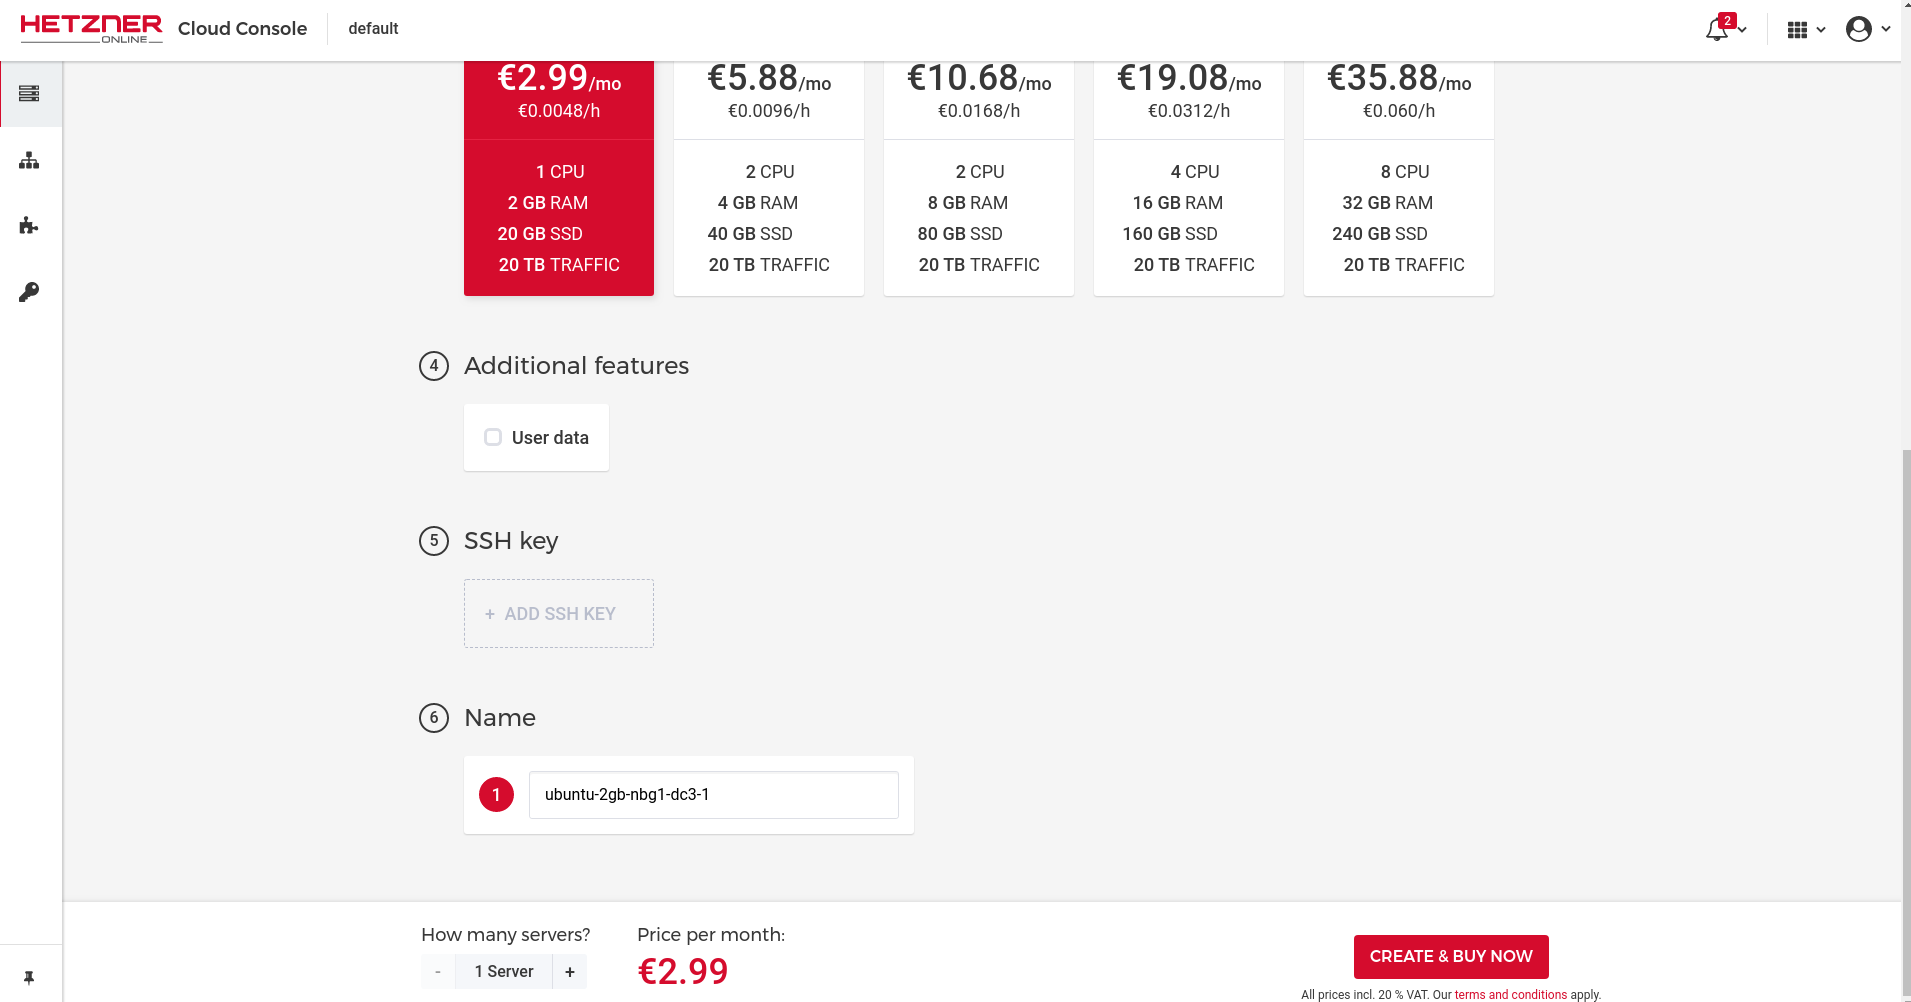Open the apps grid icon
This screenshot has height=1002, width=1911.
[1797, 30]
